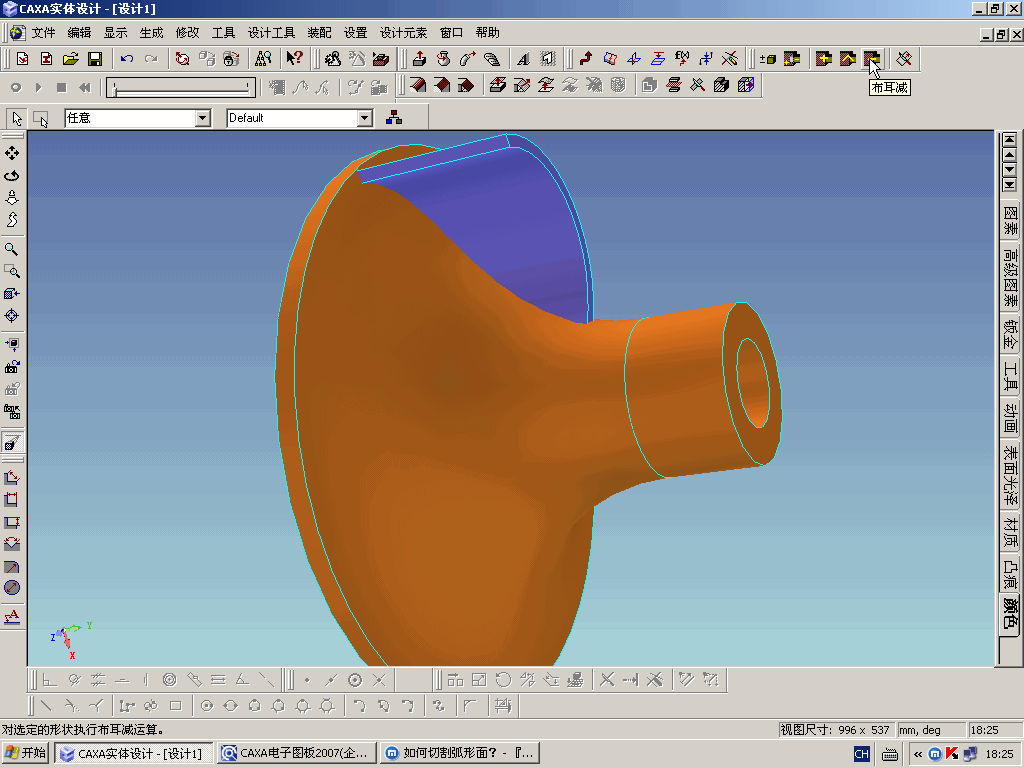Open the 设计工具 menu
1024x768 pixels.
tap(271, 33)
